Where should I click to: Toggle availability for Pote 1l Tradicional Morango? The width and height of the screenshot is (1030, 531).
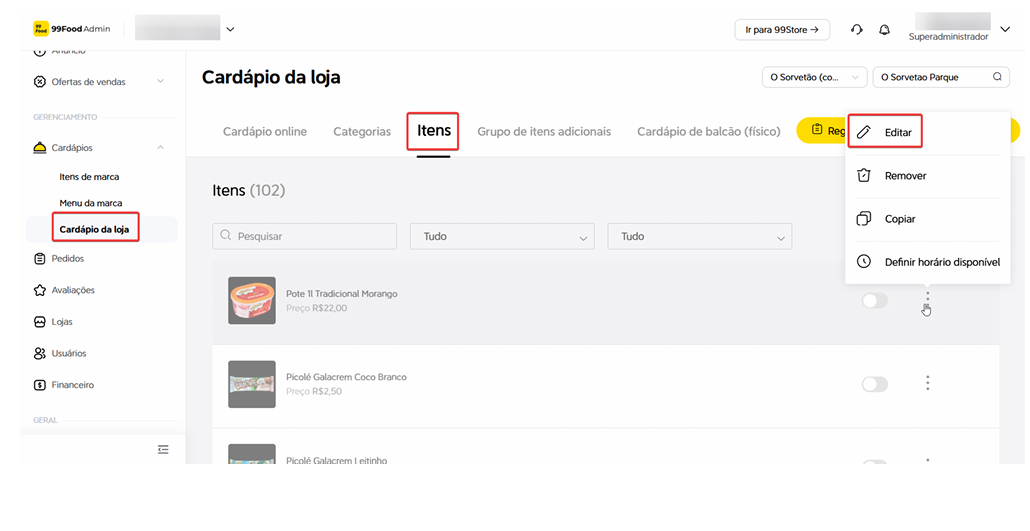click(x=874, y=300)
